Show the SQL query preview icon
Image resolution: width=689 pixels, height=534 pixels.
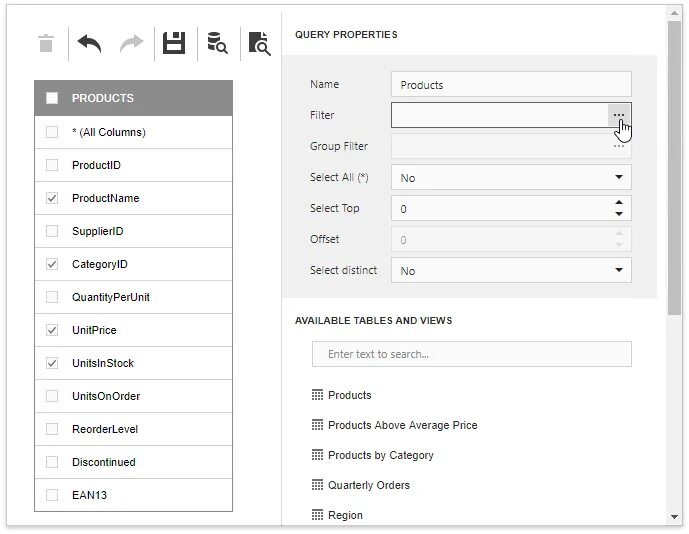[x=259, y=43]
